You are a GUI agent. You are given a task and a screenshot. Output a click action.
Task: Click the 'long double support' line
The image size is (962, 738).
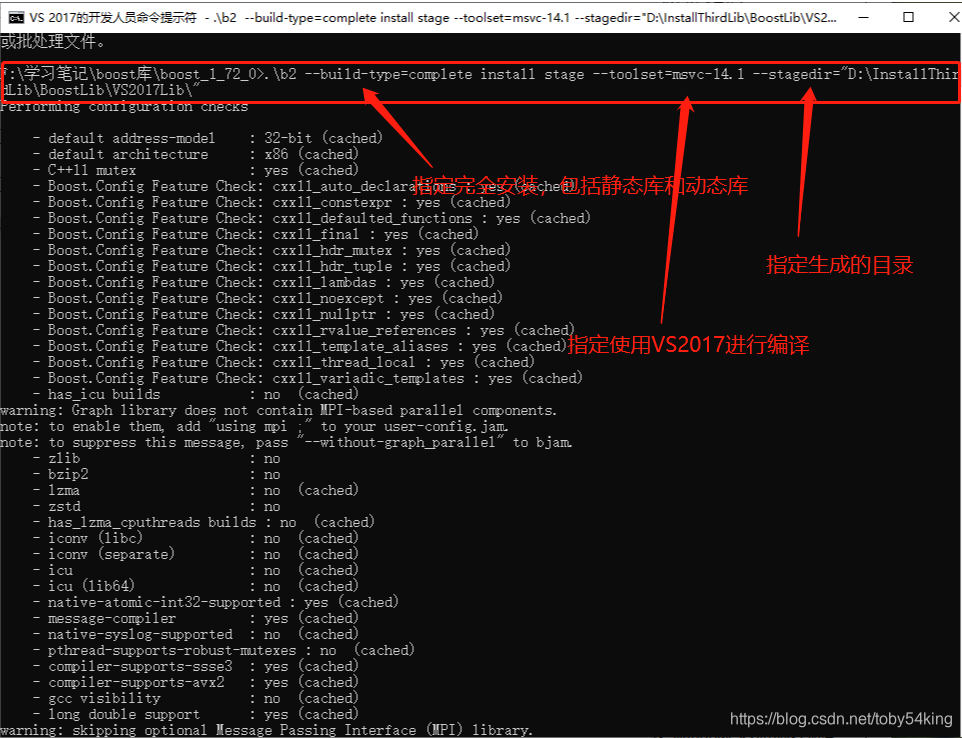click(196, 714)
